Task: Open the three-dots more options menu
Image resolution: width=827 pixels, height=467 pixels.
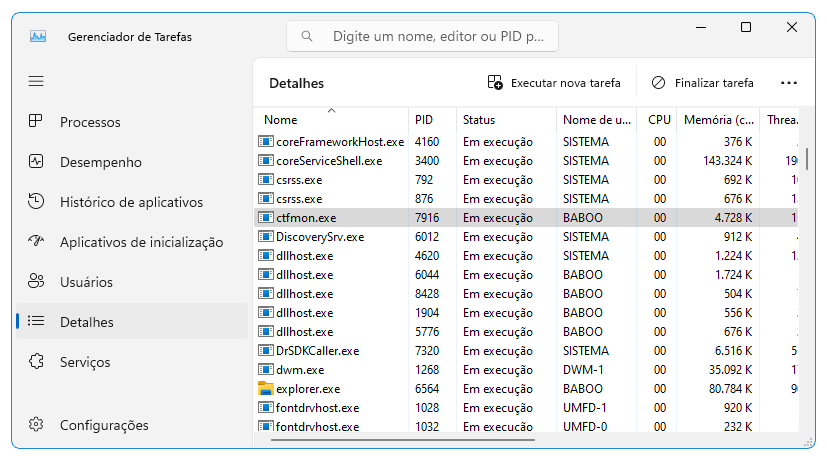Action: pos(788,83)
